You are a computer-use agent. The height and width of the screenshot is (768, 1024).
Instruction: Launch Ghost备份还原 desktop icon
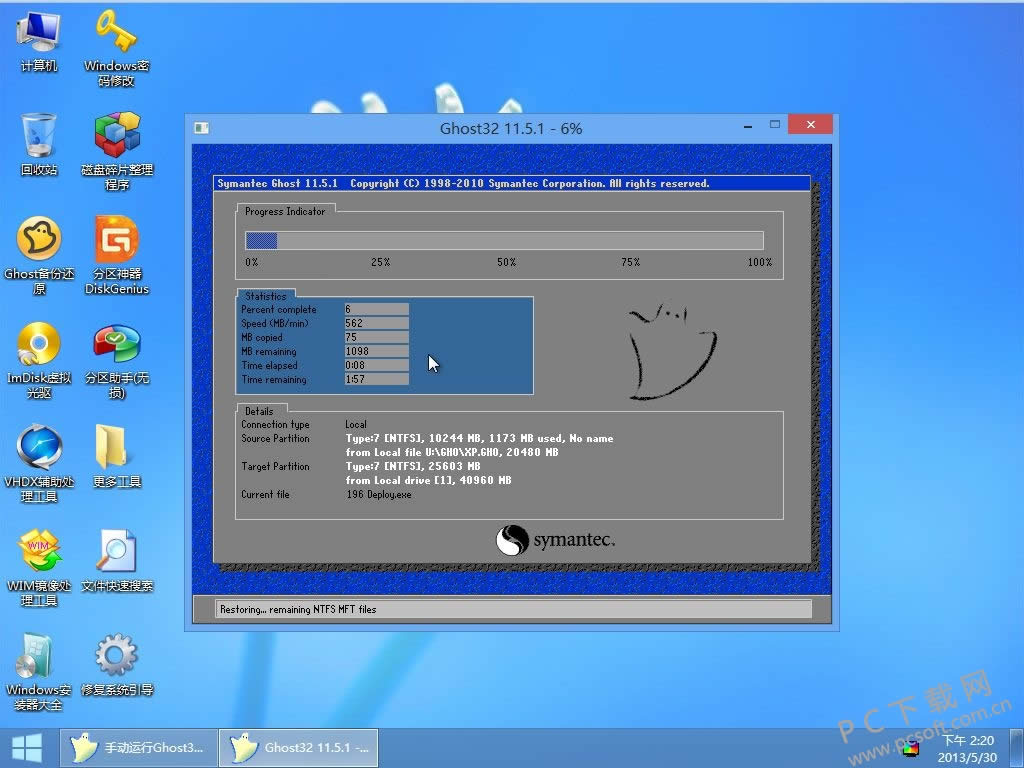(39, 241)
